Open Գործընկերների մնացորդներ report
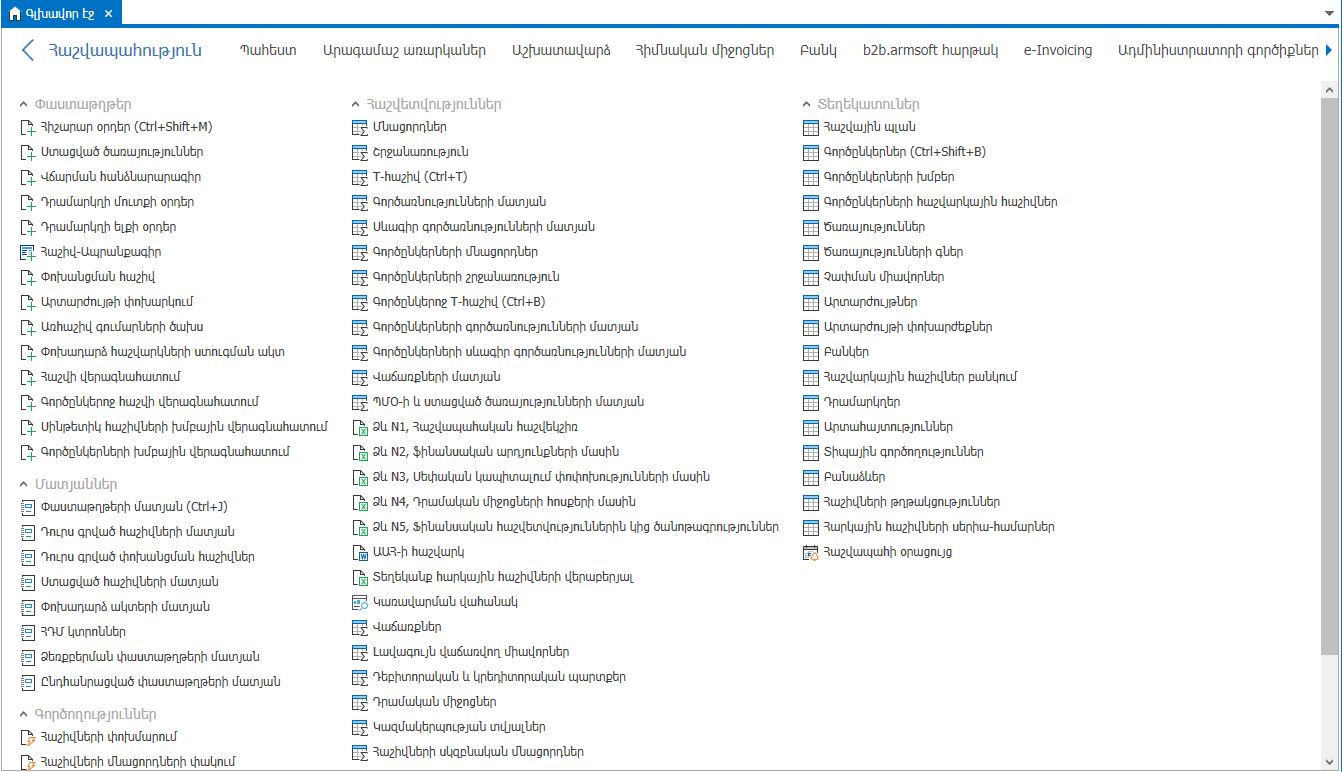Viewport: 1342px width, 772px height. 455,253
